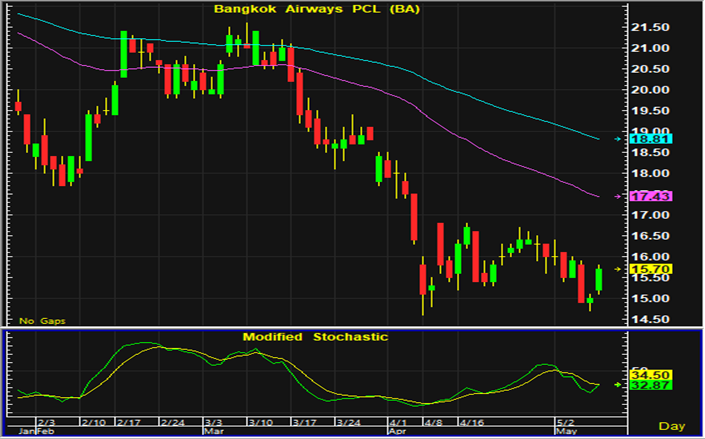Click the 3/17 date label
The image size is (705, 439).
click(303, 423)
